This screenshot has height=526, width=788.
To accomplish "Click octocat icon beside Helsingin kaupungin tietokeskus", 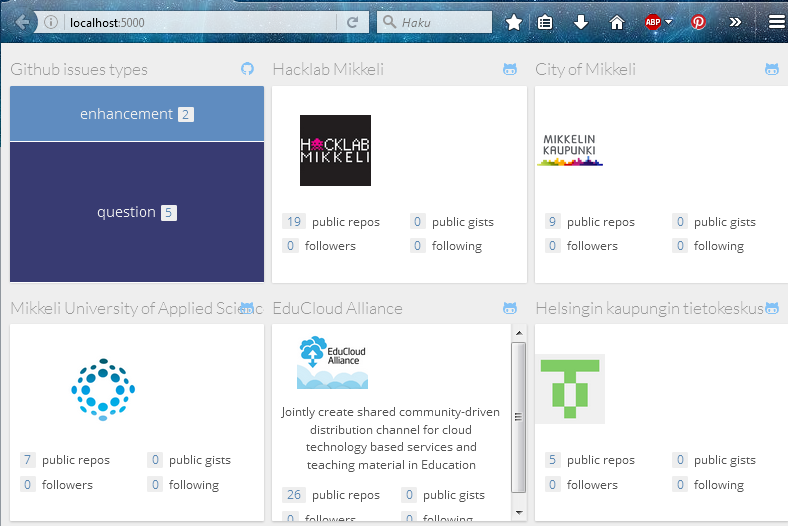I will [x=772, y=308].
